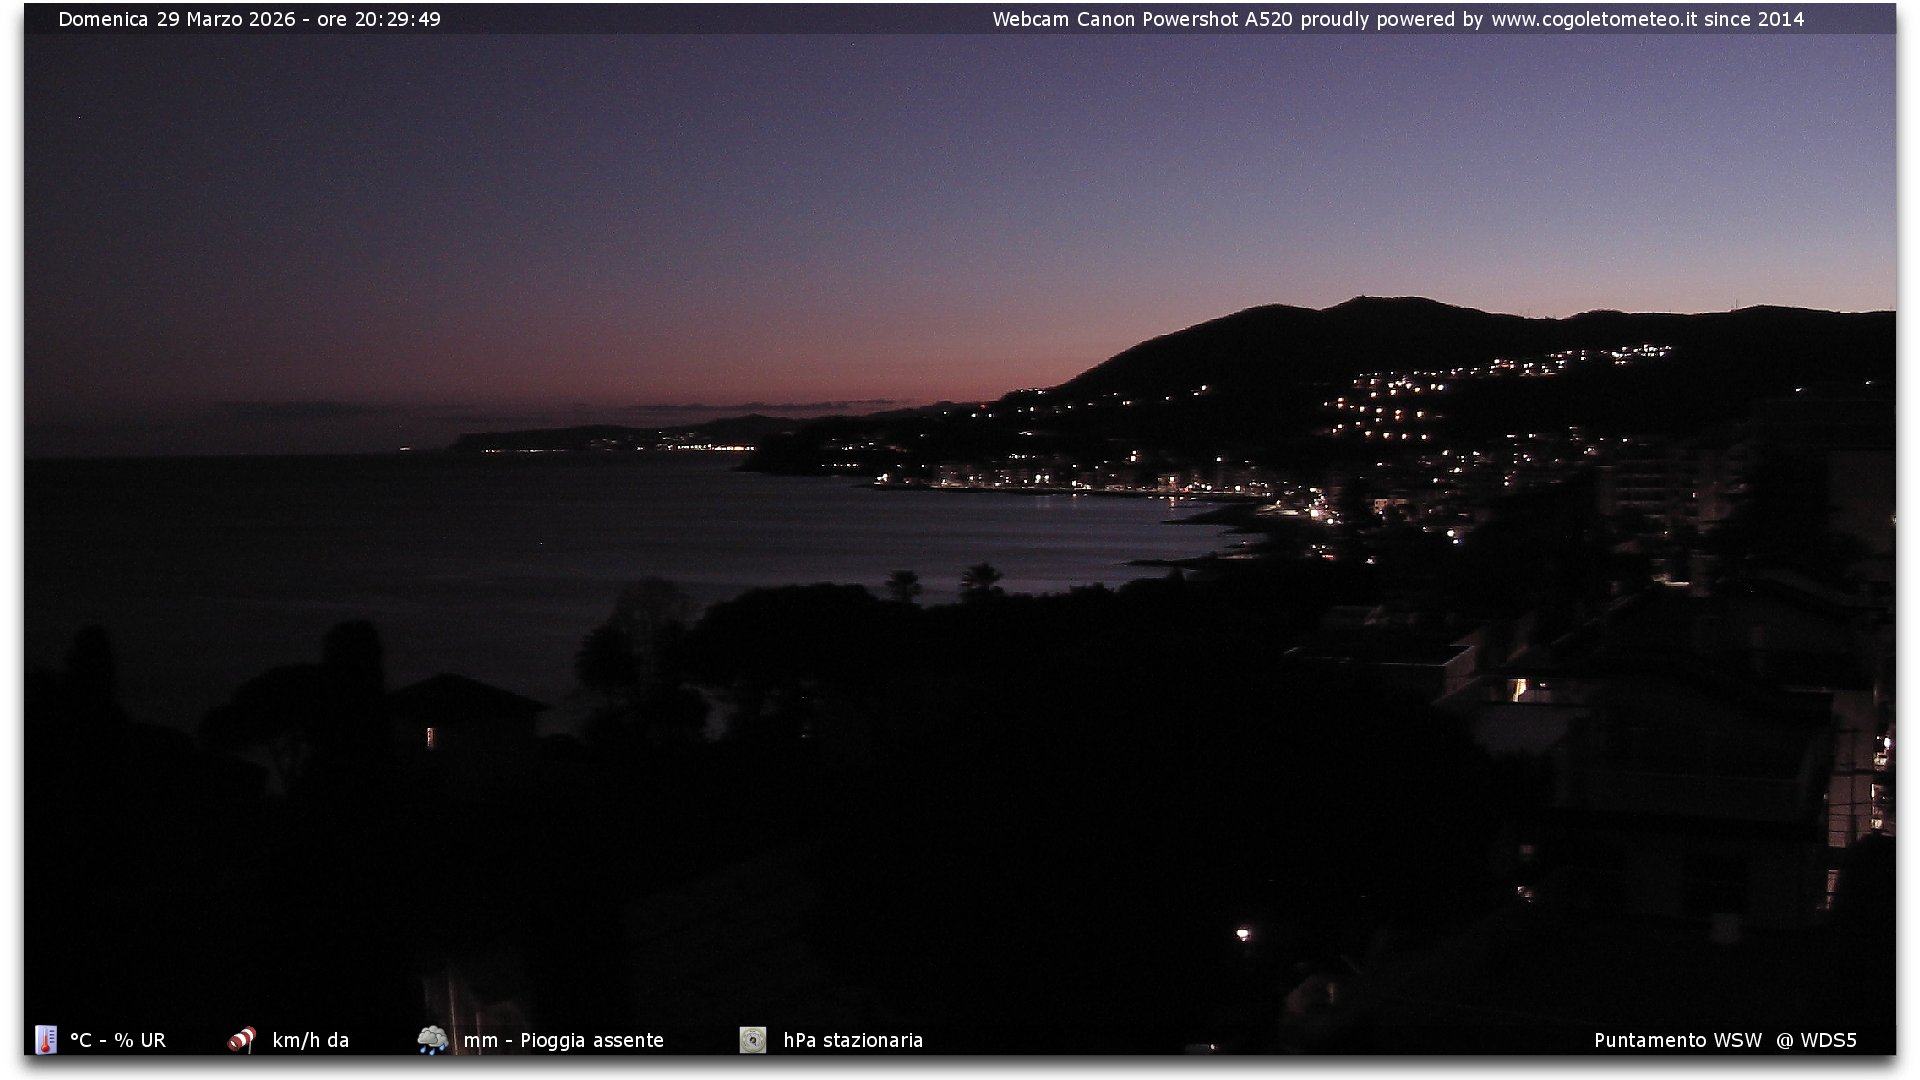The image size is (1920, 1080).
Task: Click the 'km/h da' wind speed label
Action: pos(310,1040)
